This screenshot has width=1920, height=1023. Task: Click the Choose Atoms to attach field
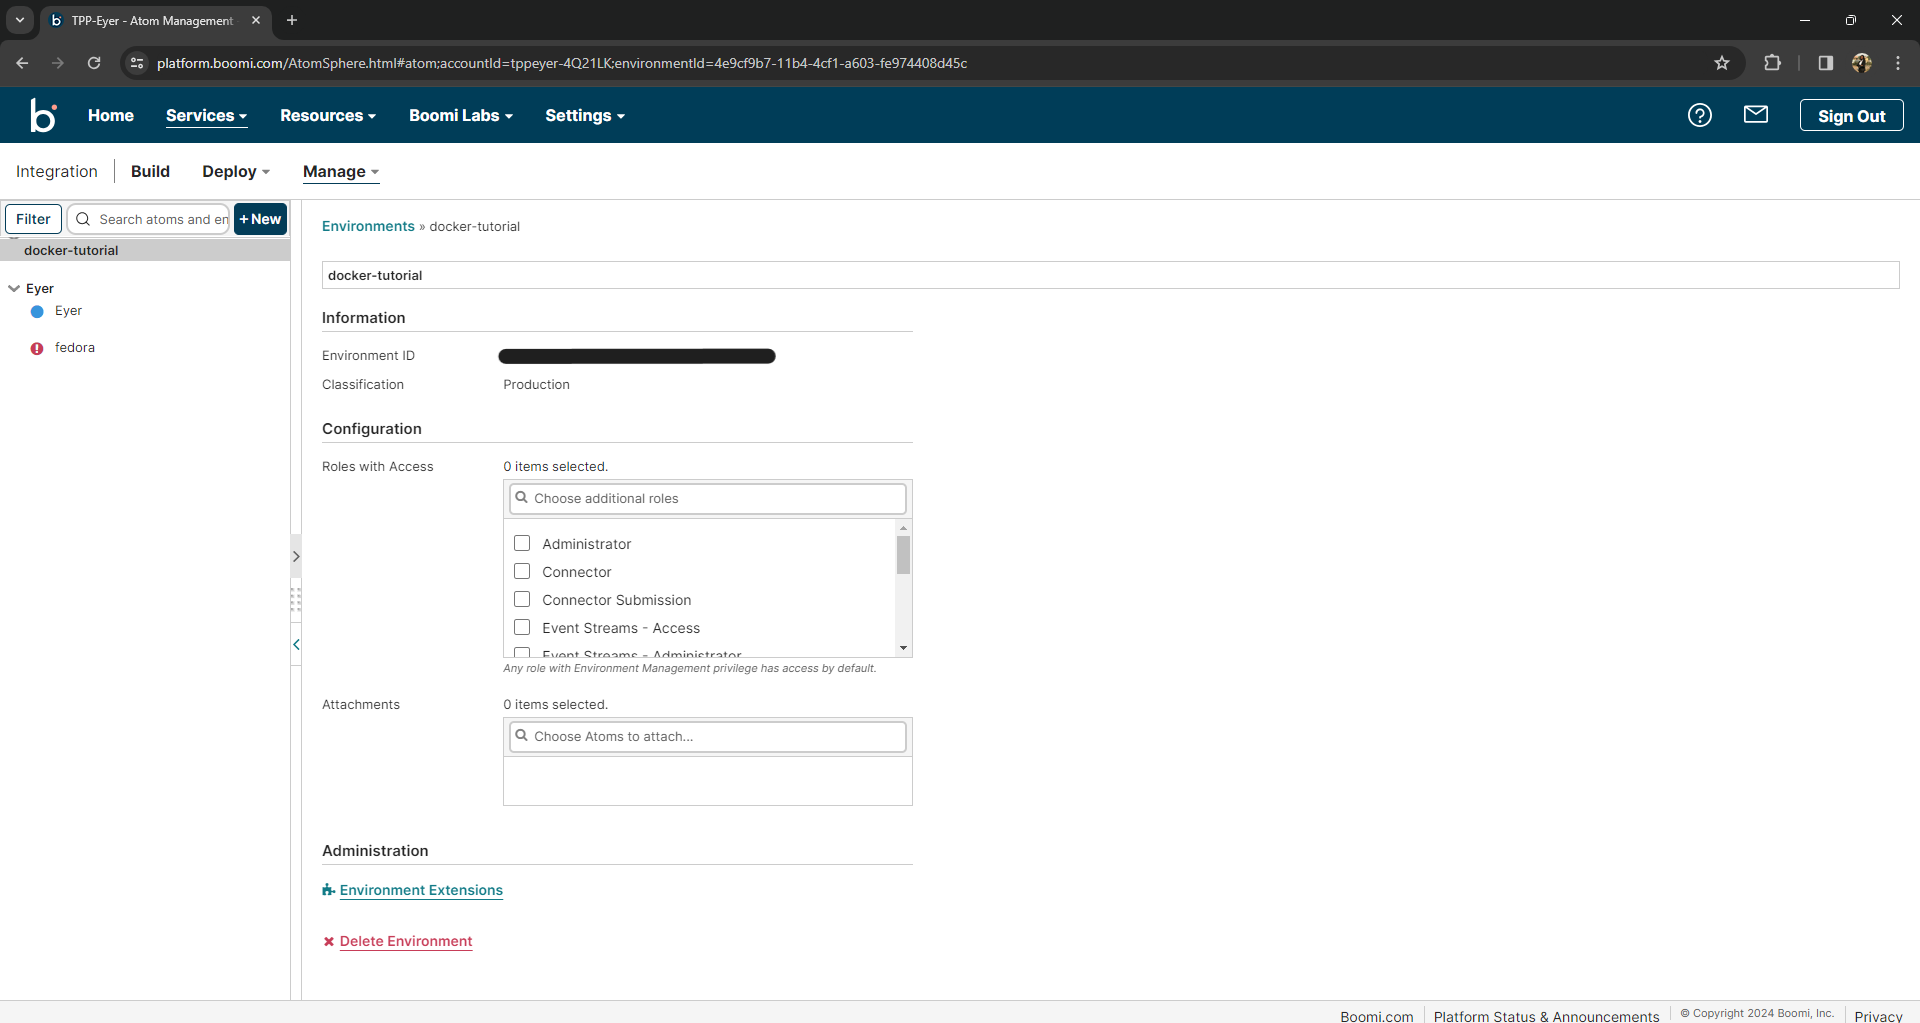pos(708,736)
